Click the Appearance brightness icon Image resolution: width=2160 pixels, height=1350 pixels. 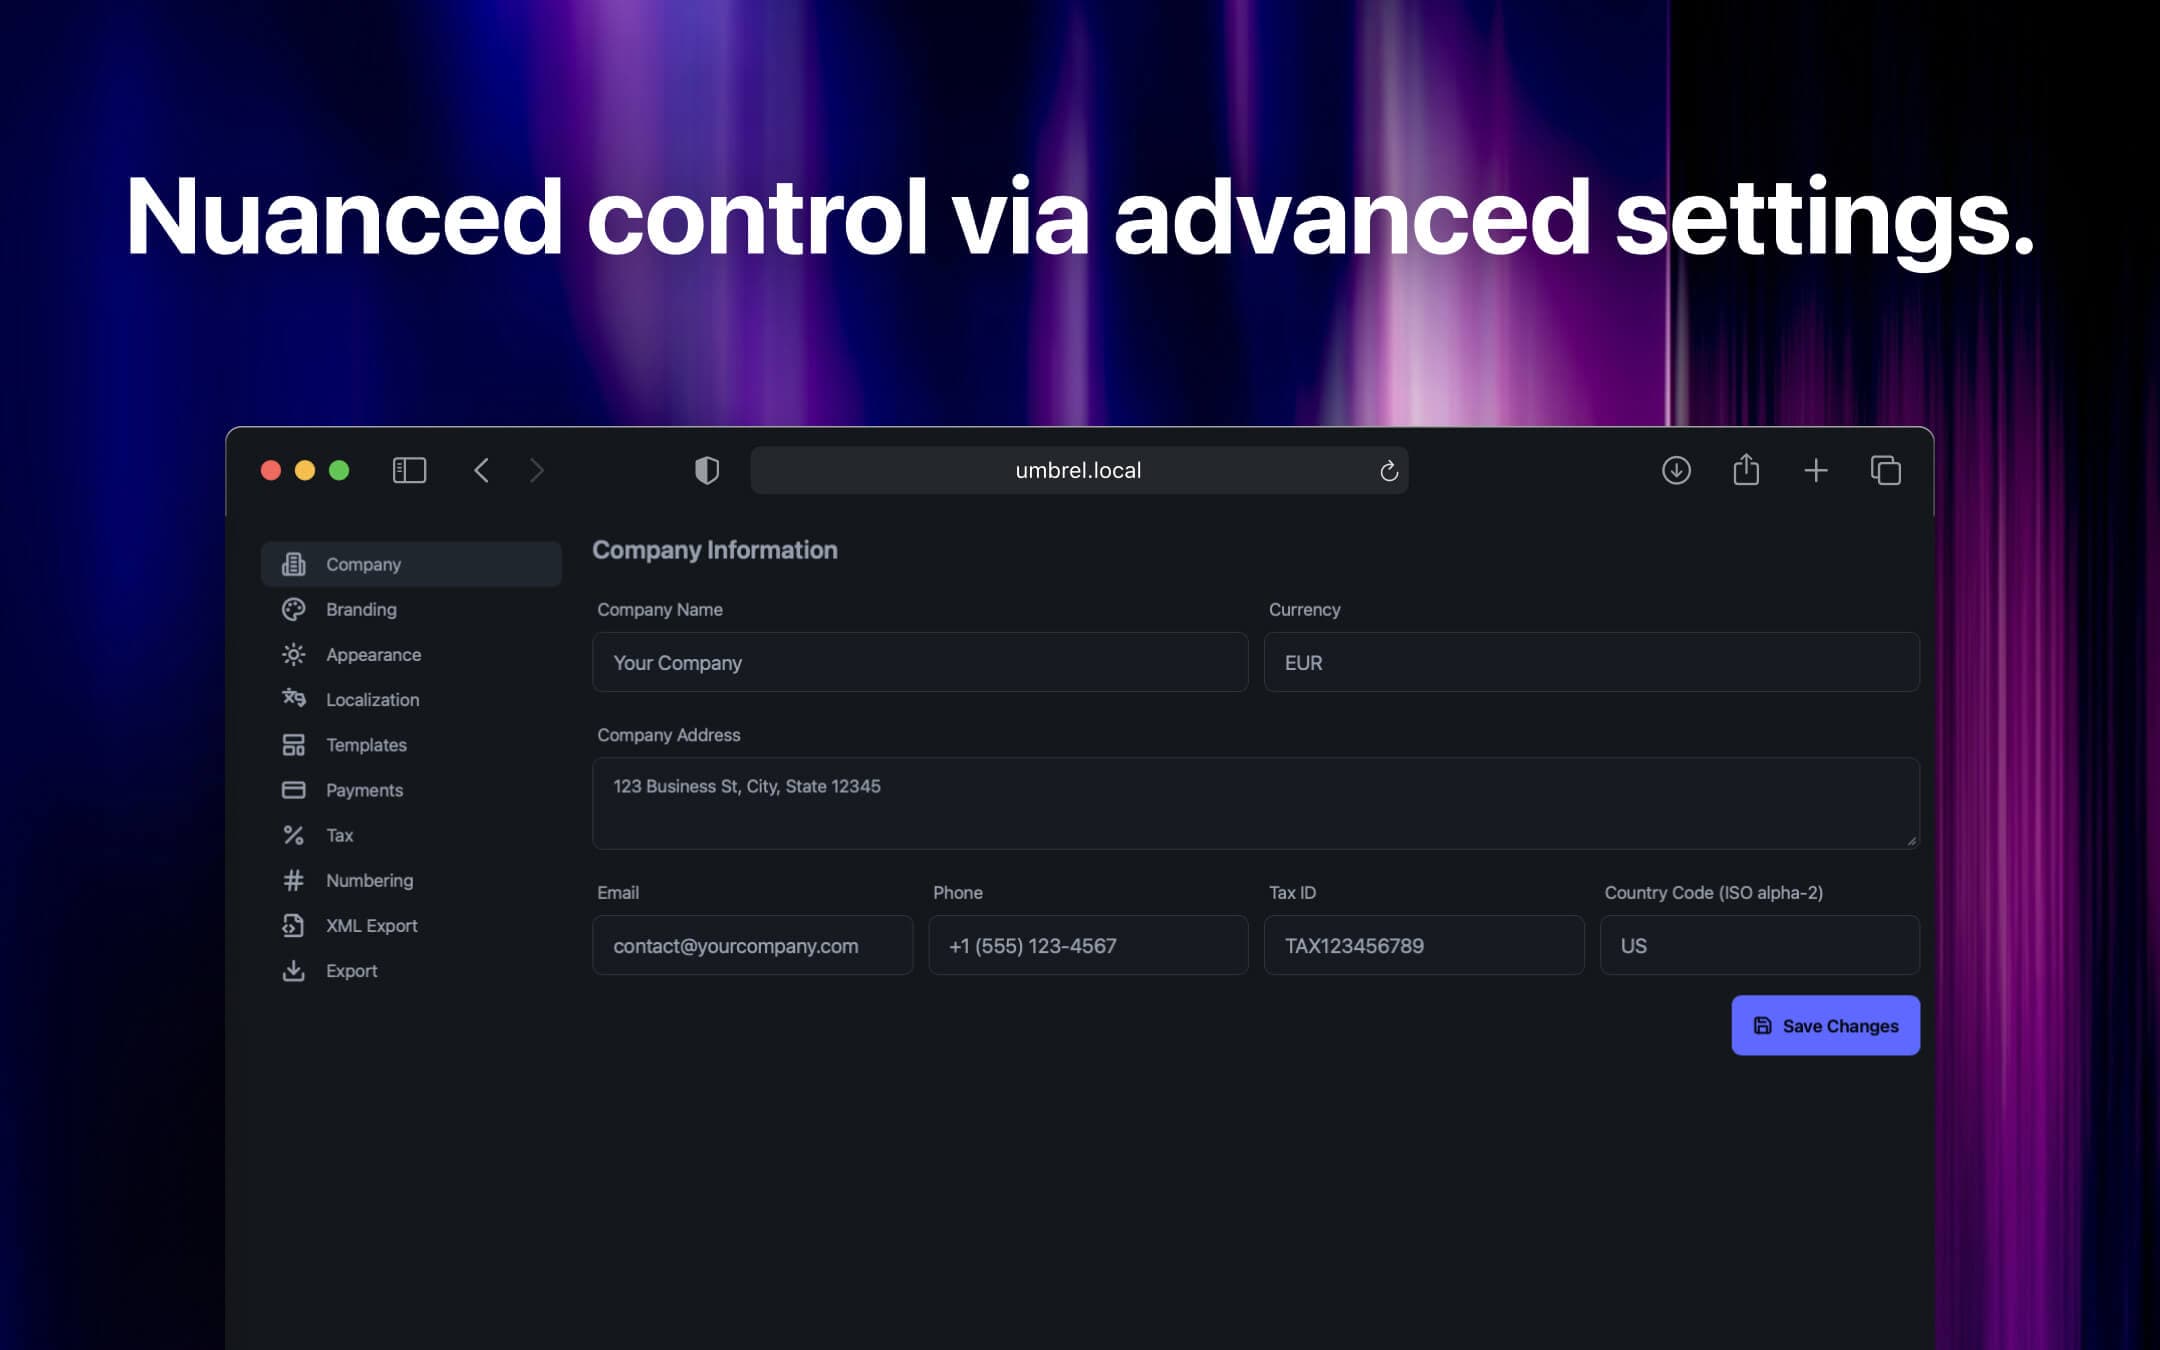tap(293, 654)
